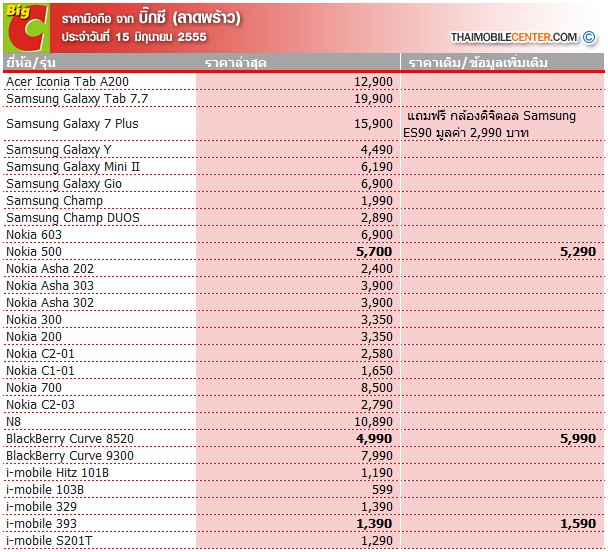Select Samsung Galaxy 7 Plus model name

point(72,124)
